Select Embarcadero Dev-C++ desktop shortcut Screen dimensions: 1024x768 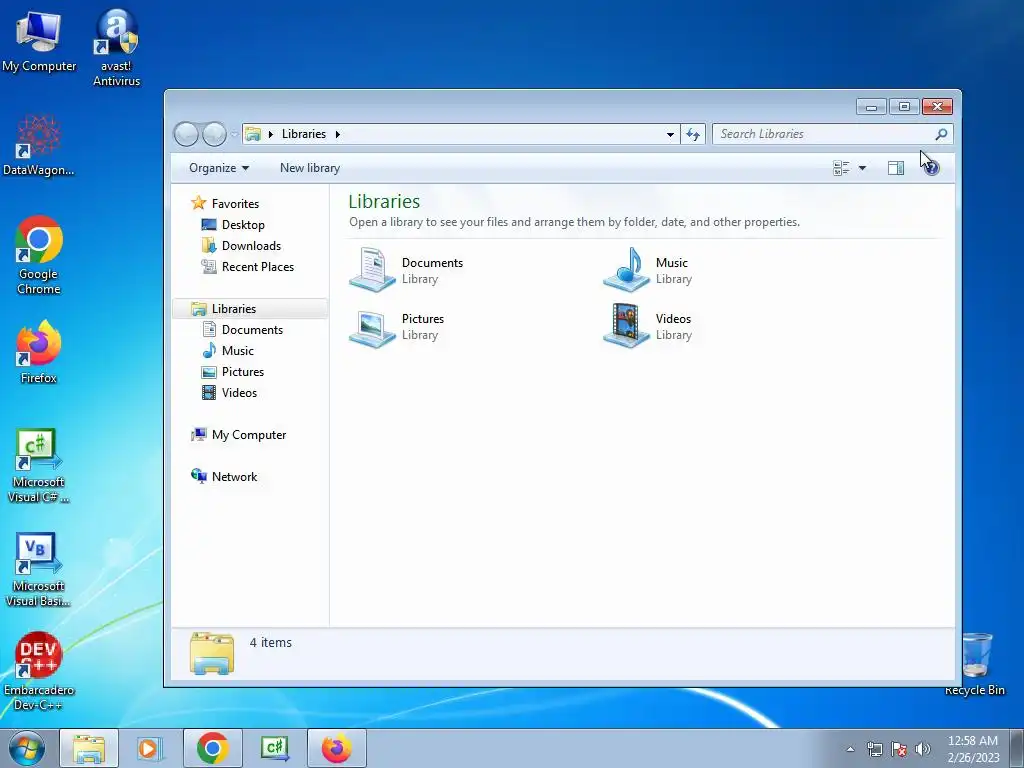pos(39,671)
